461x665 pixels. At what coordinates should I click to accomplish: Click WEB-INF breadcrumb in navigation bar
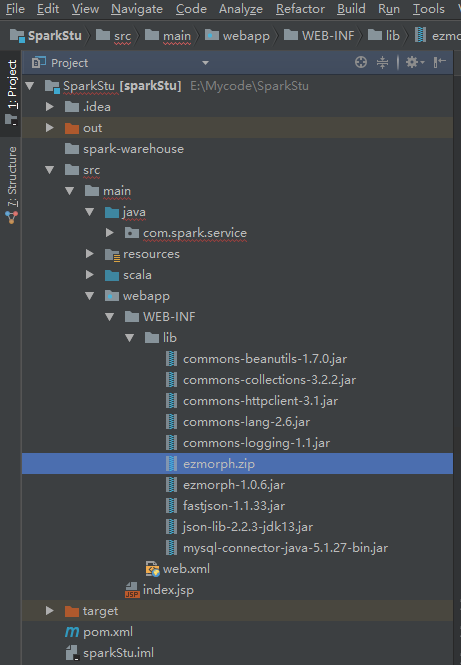pyautogui.click(x=319, y=36)
